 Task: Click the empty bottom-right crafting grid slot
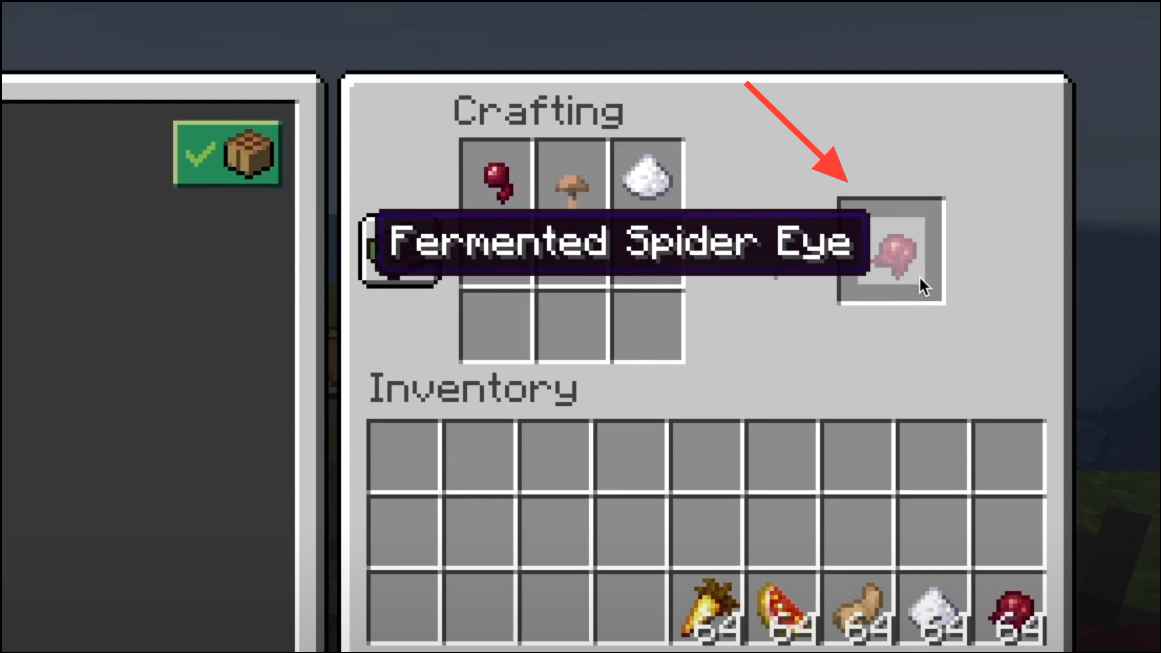pyautogui.click(x=647, y=326)
